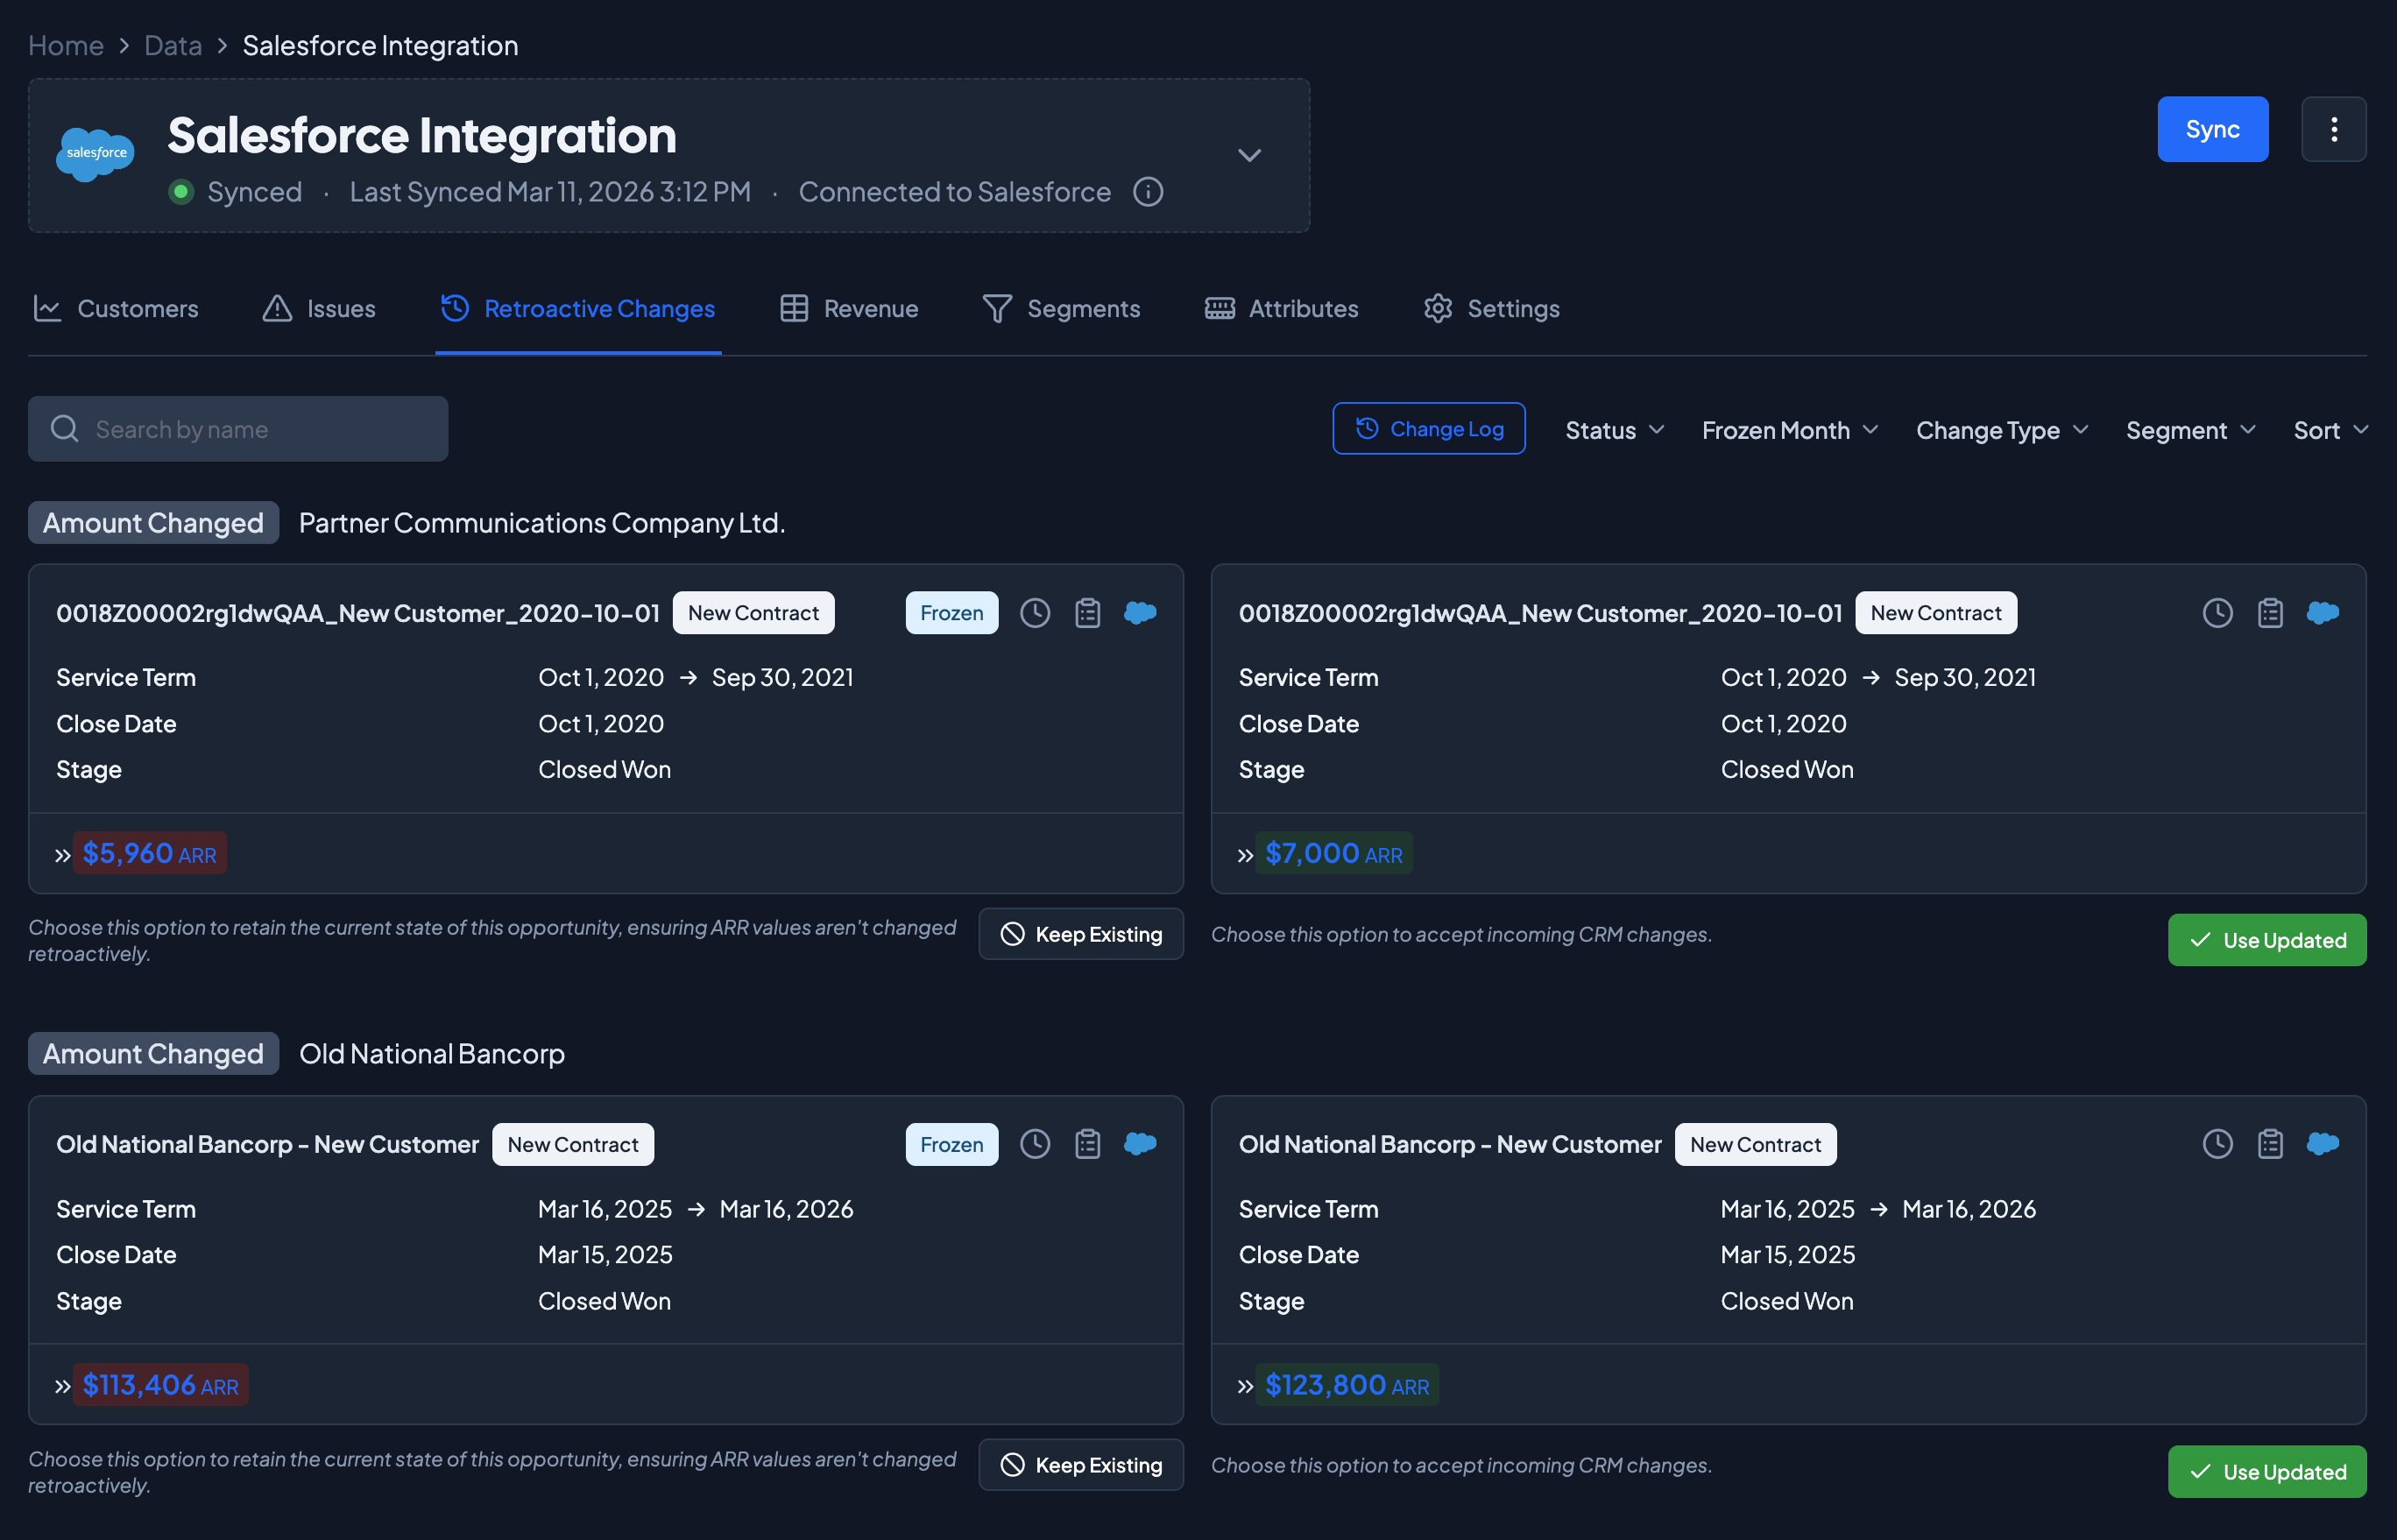Click the clock icon on the updated Old National Bancorp card
2397x1540 pixels.
pyautogui.click(x=2217, y=1144)
